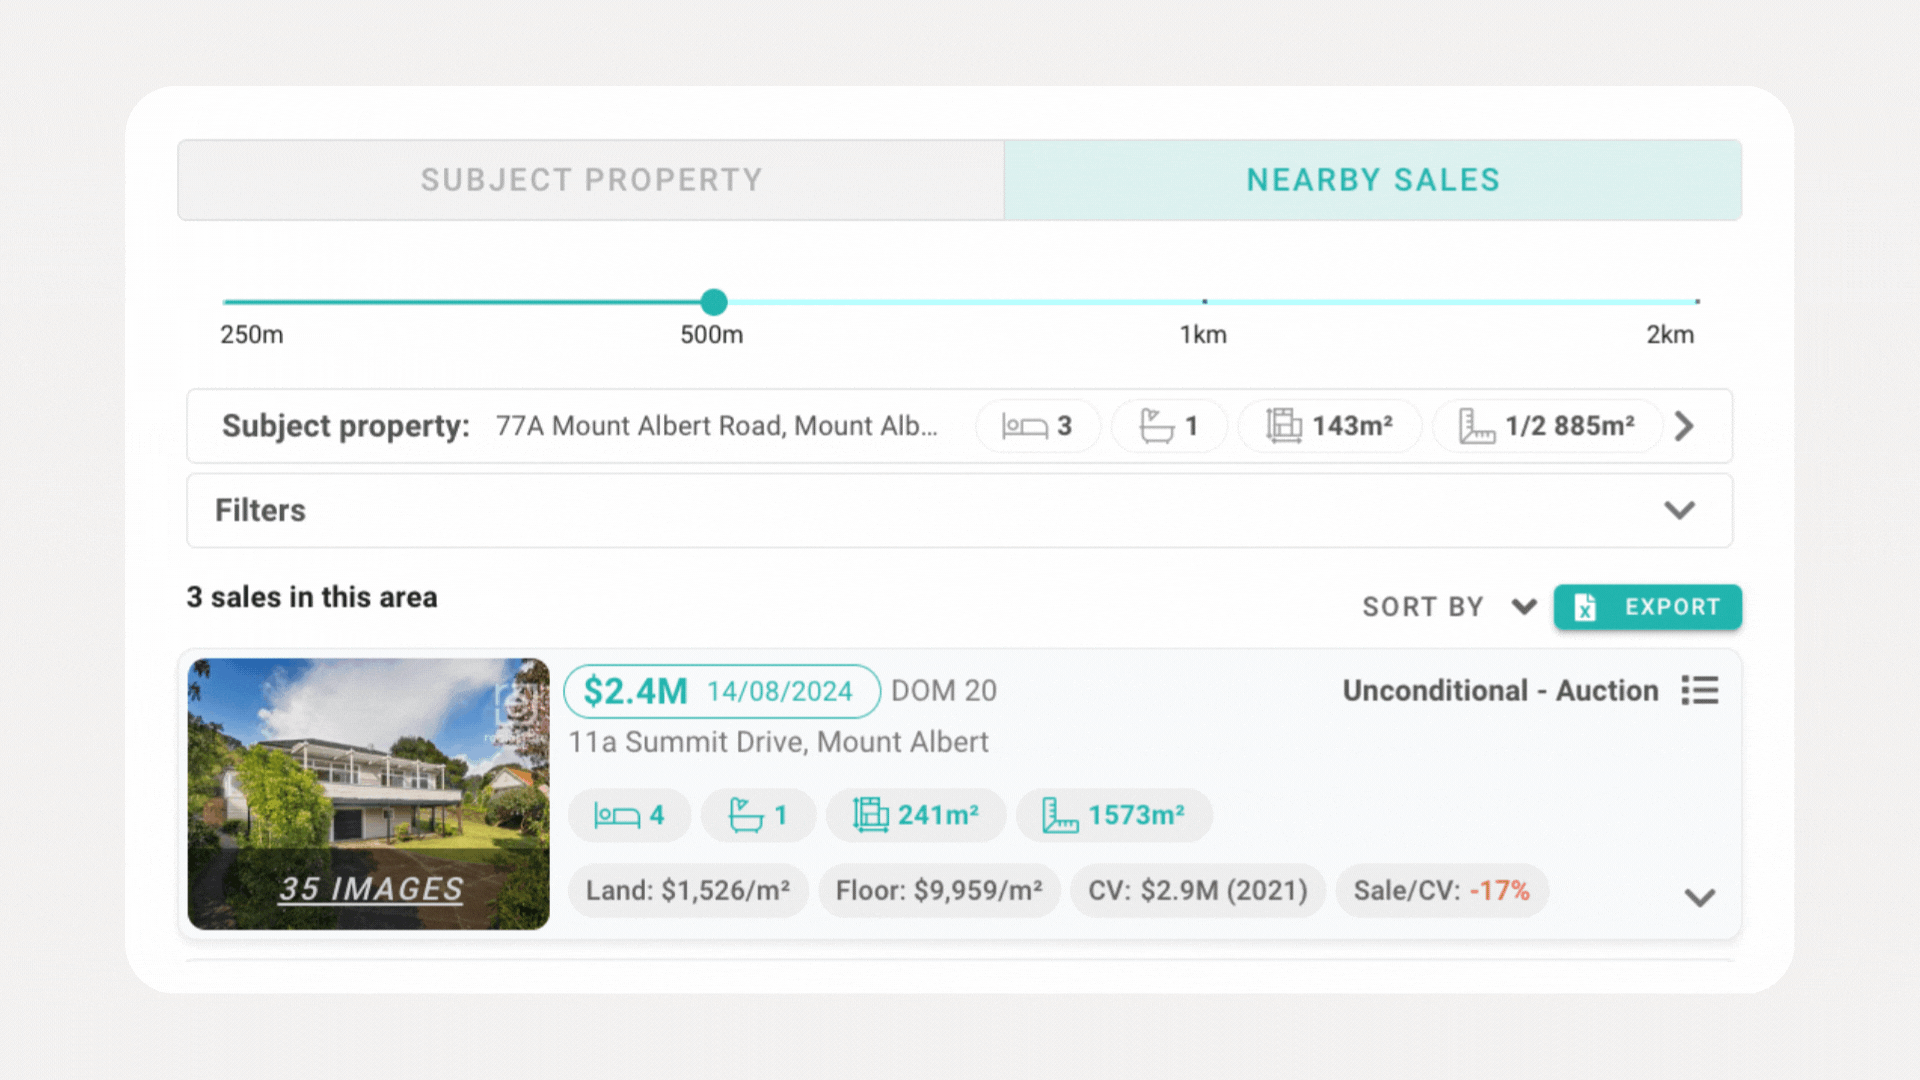
Task: Open the Sort By dropdown
Action: click(x=1448, y=607)
